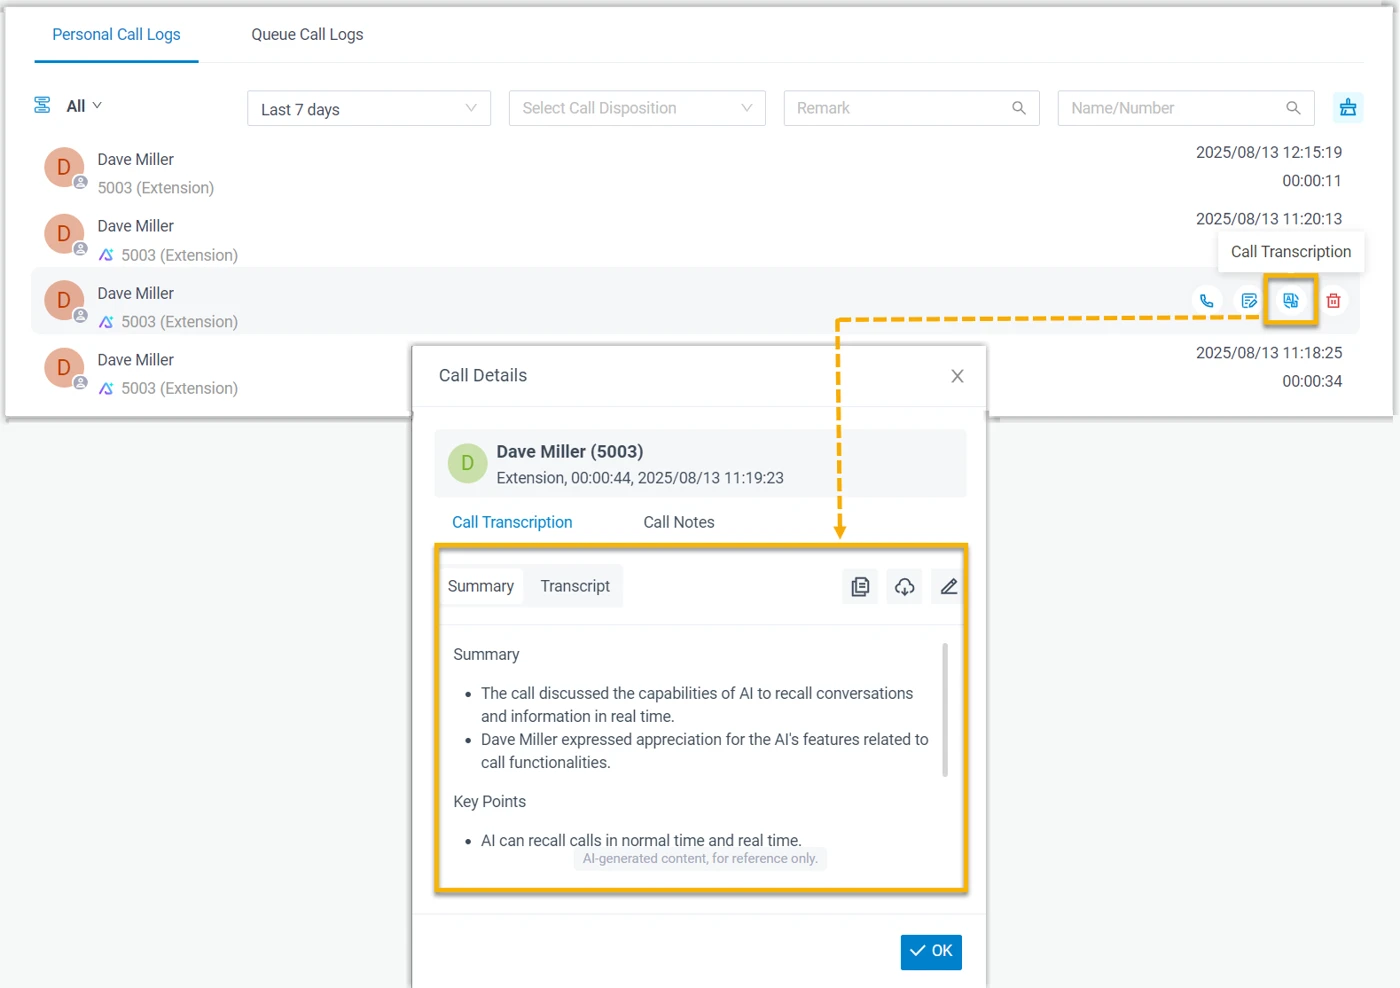Click the summary panel scrollbar

pos(945,710)
